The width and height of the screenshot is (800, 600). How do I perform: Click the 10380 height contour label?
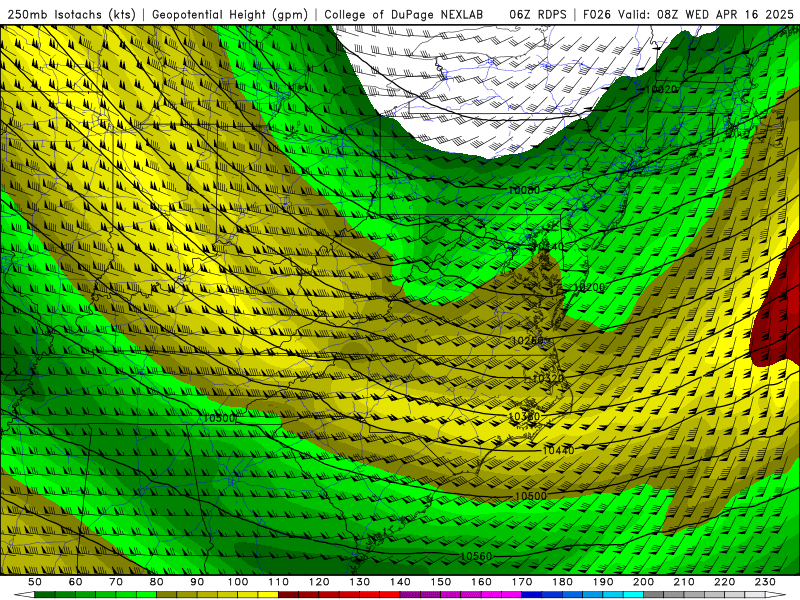tap(524, 417)
